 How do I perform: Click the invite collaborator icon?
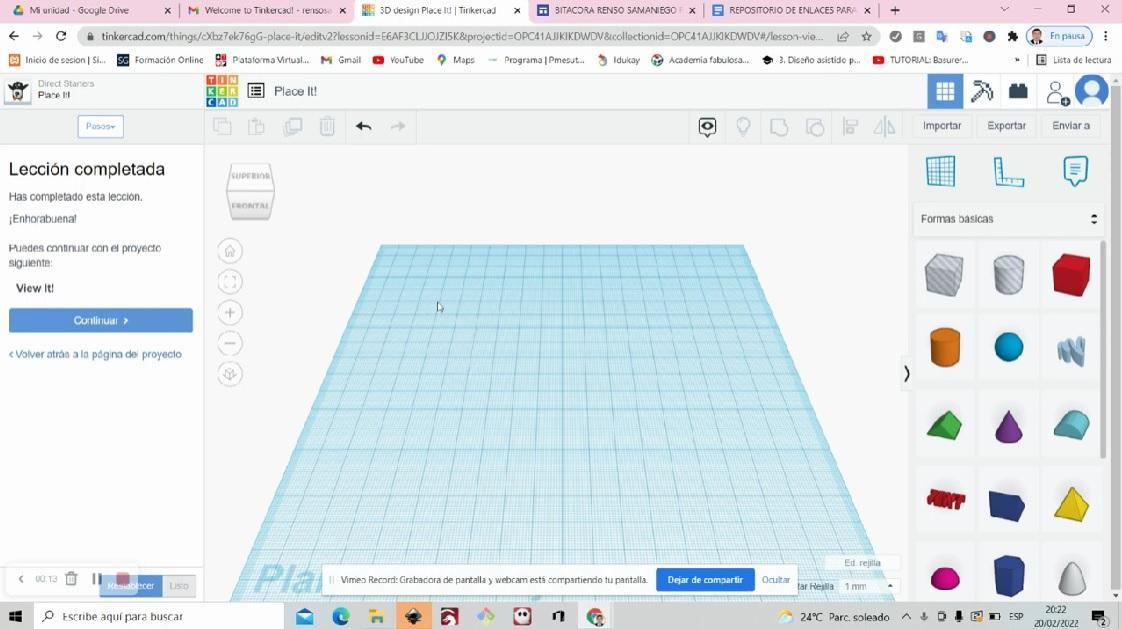[x=1058, y=93]
